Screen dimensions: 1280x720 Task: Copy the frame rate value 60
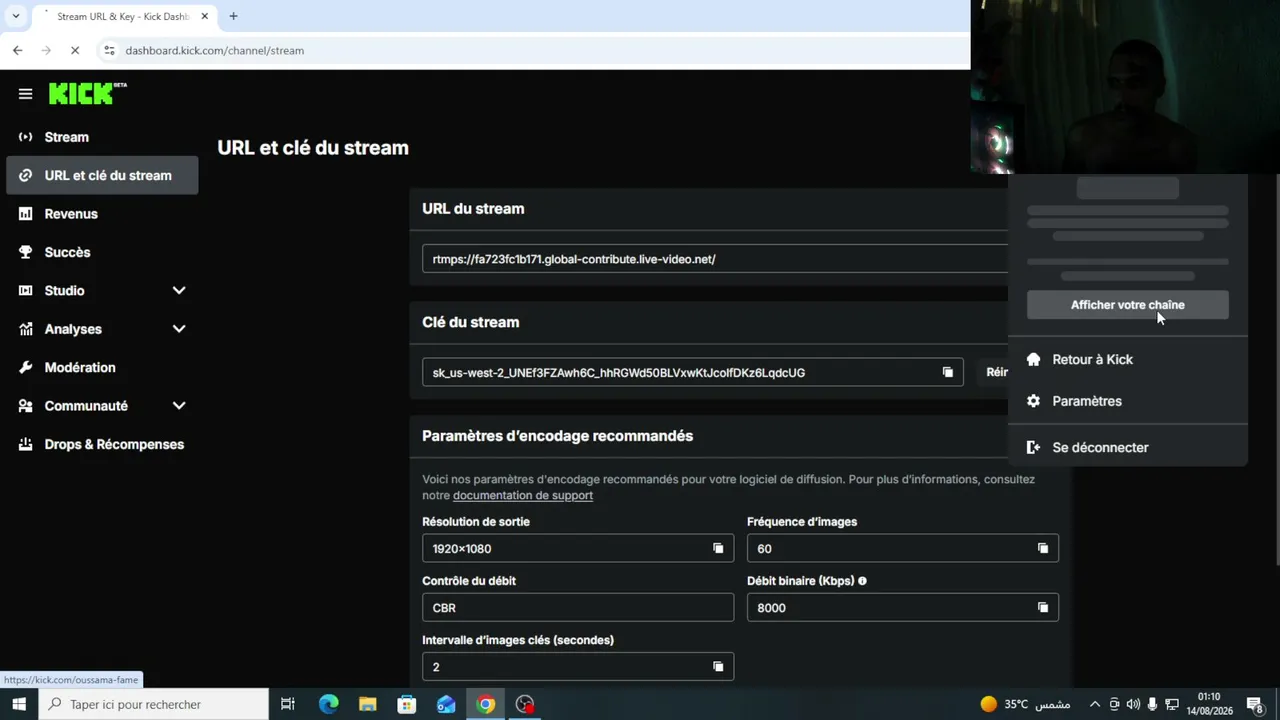[x=1042, y=548]
